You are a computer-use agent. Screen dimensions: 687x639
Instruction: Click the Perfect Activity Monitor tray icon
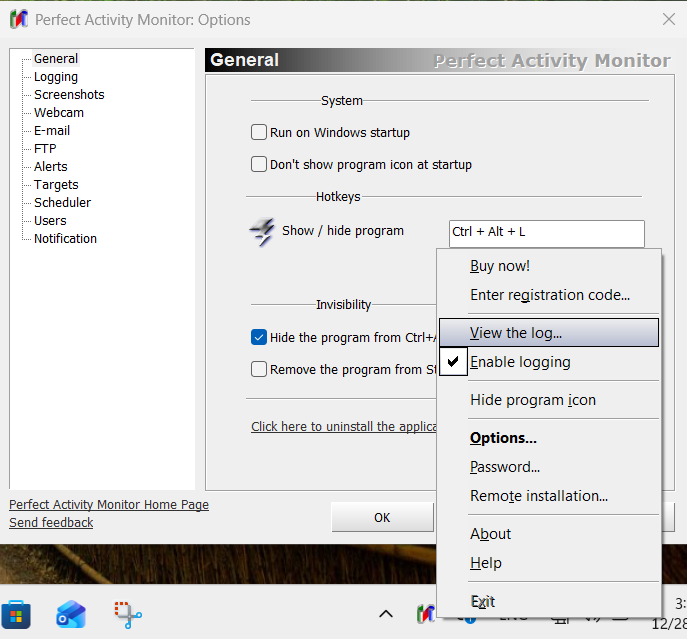[x=427, y=613]
